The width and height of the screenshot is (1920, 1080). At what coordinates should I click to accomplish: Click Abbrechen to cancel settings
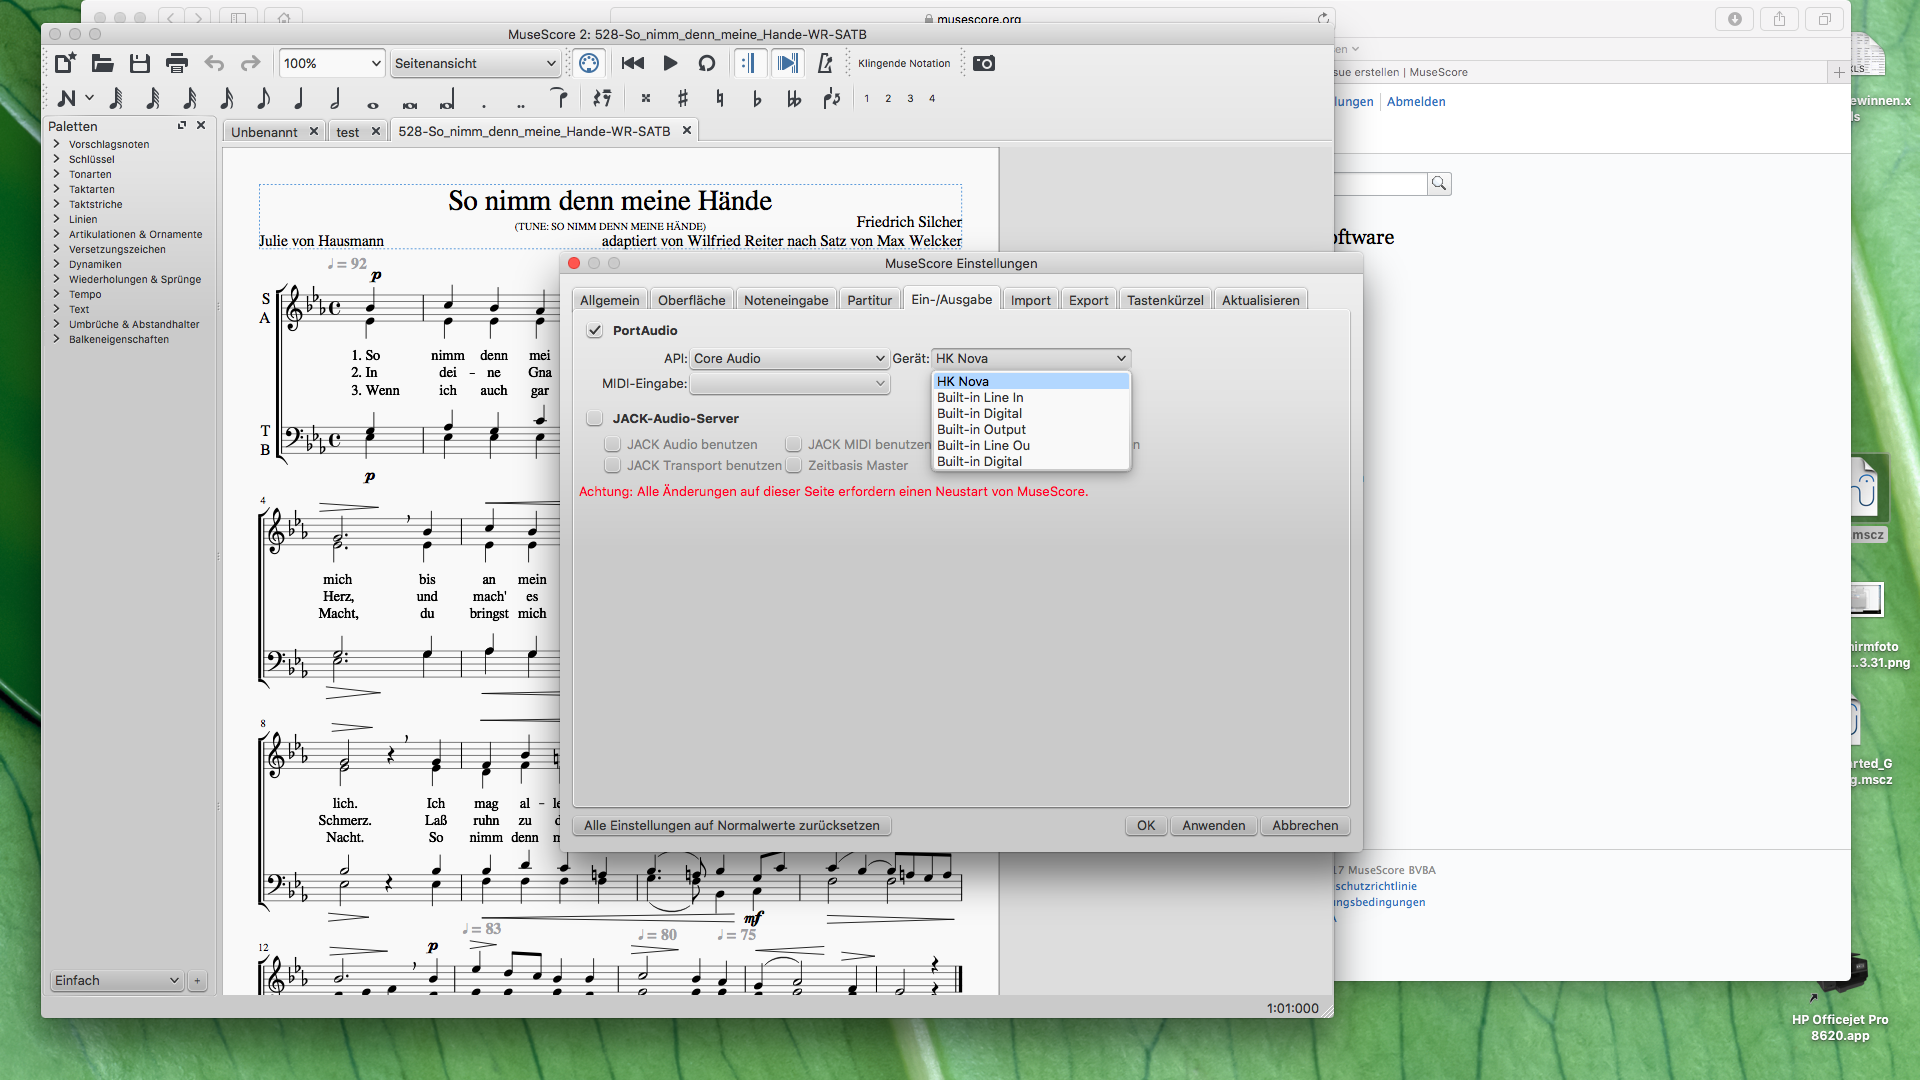[1305, 826]
